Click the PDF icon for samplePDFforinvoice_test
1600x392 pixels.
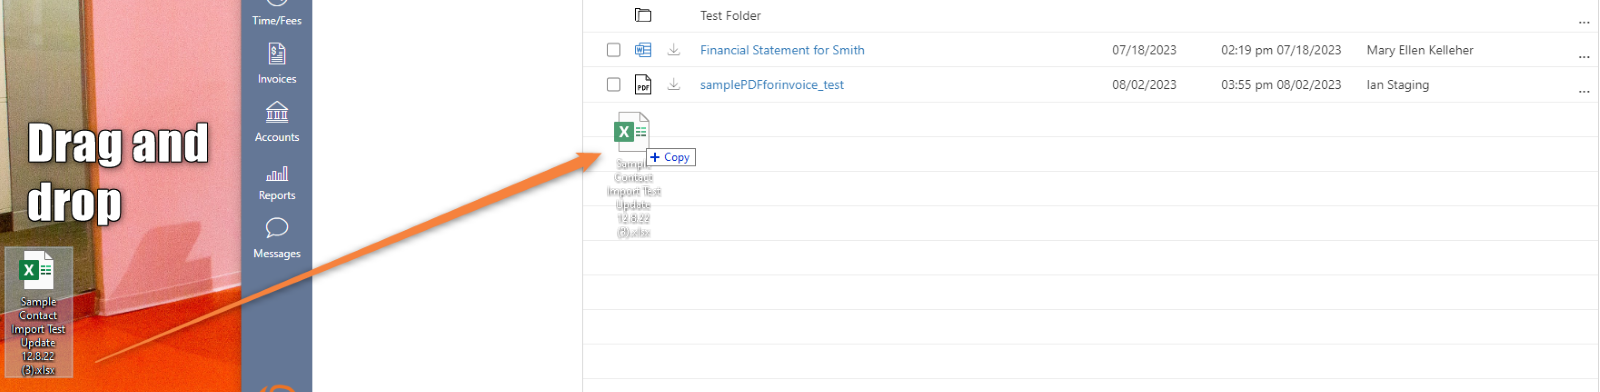point(643,84)
